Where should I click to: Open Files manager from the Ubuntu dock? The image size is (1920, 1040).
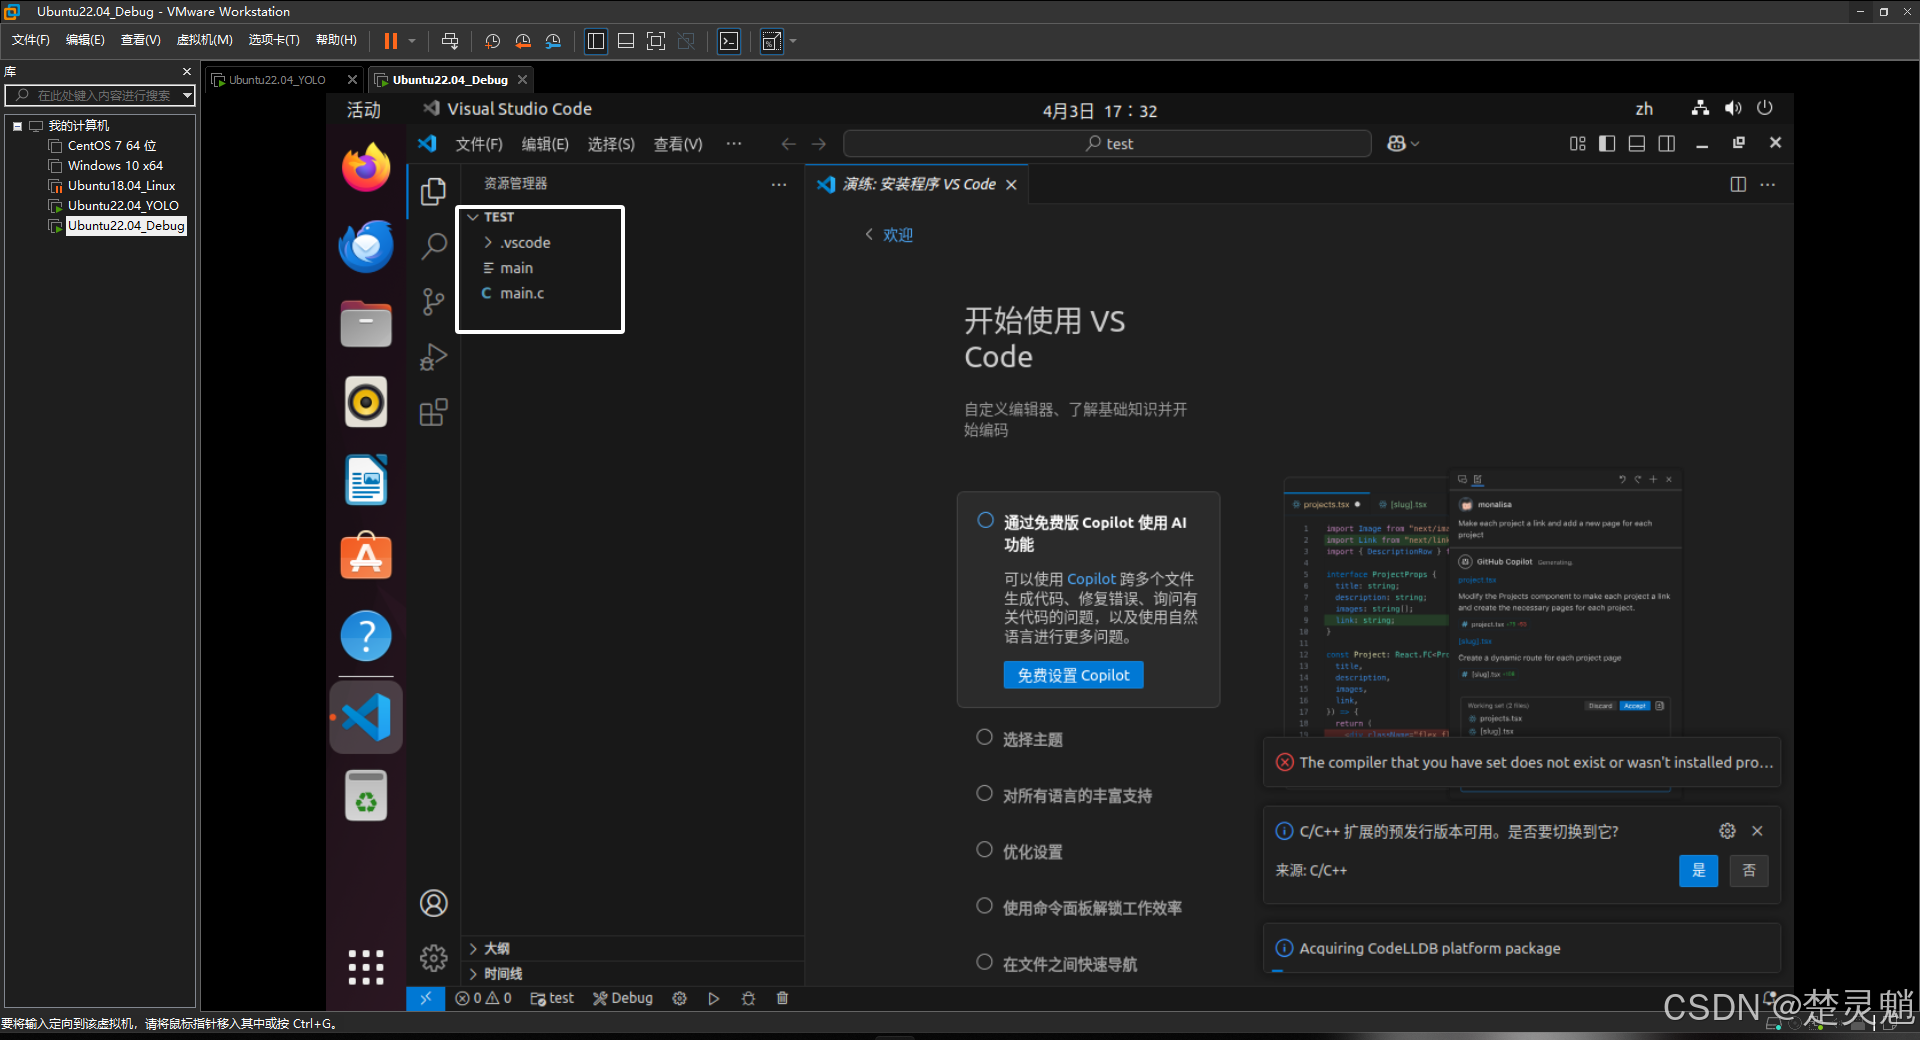(366, 324)
